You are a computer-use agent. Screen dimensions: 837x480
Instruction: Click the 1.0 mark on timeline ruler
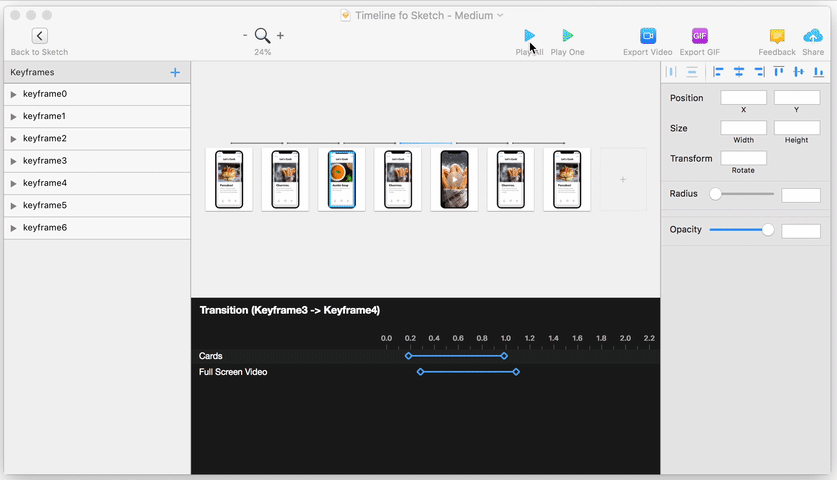pyautogui.click(x=506, y=339)
